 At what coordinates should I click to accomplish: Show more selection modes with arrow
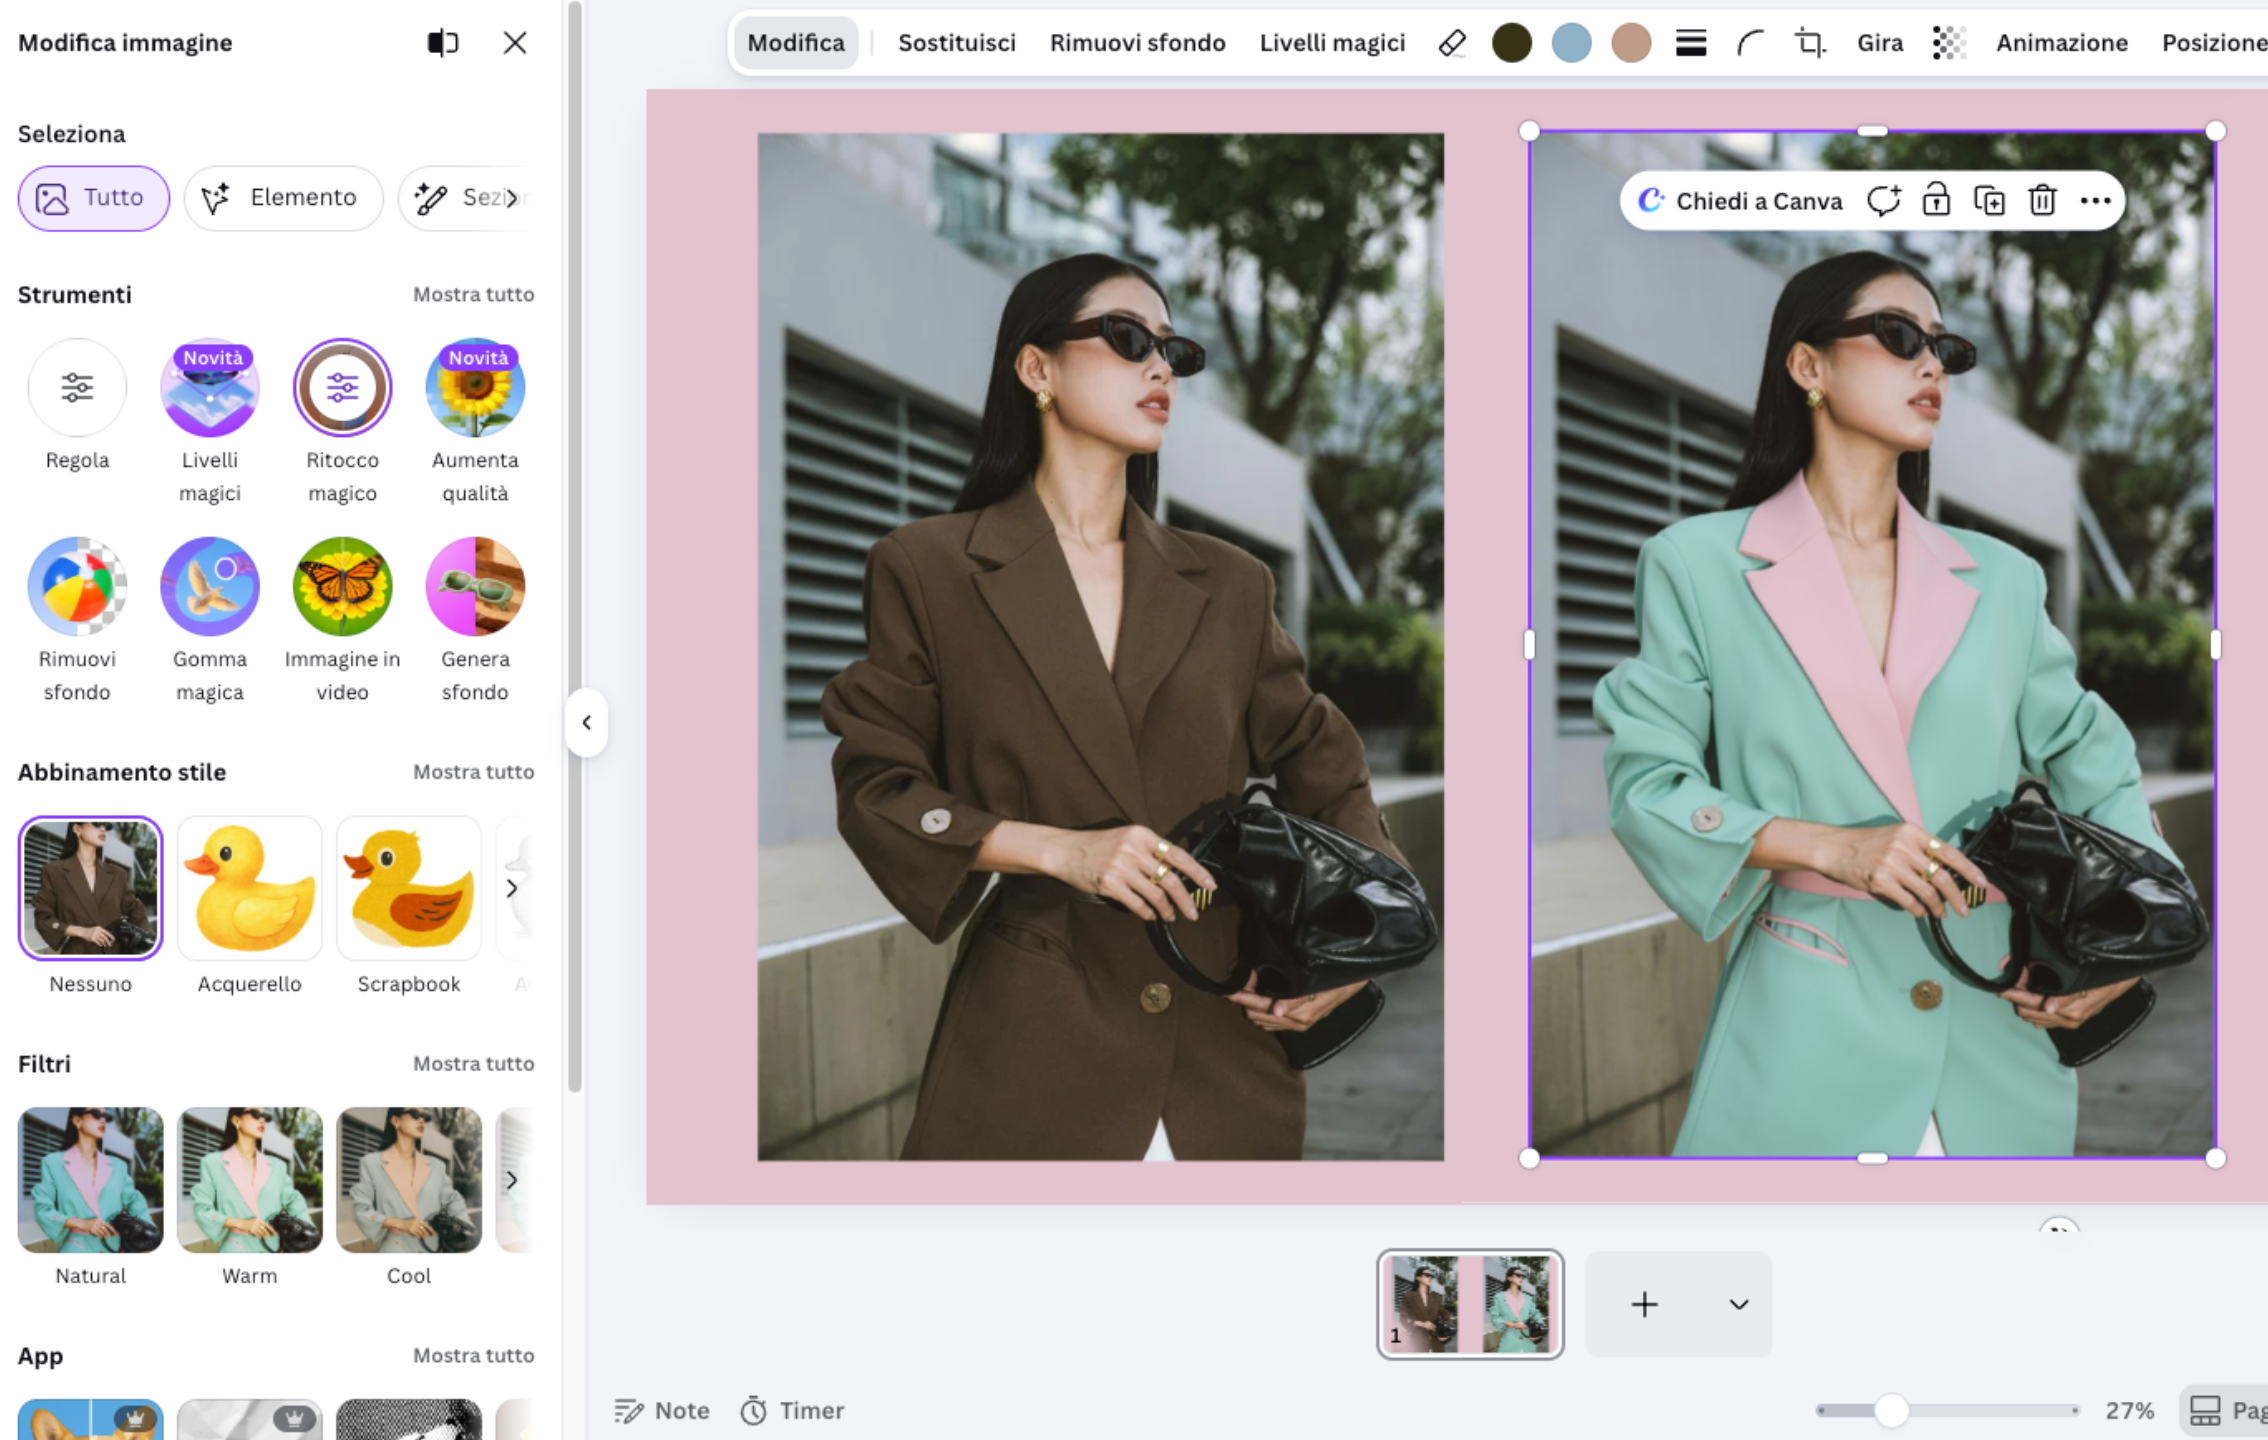(x=512, y=198)
